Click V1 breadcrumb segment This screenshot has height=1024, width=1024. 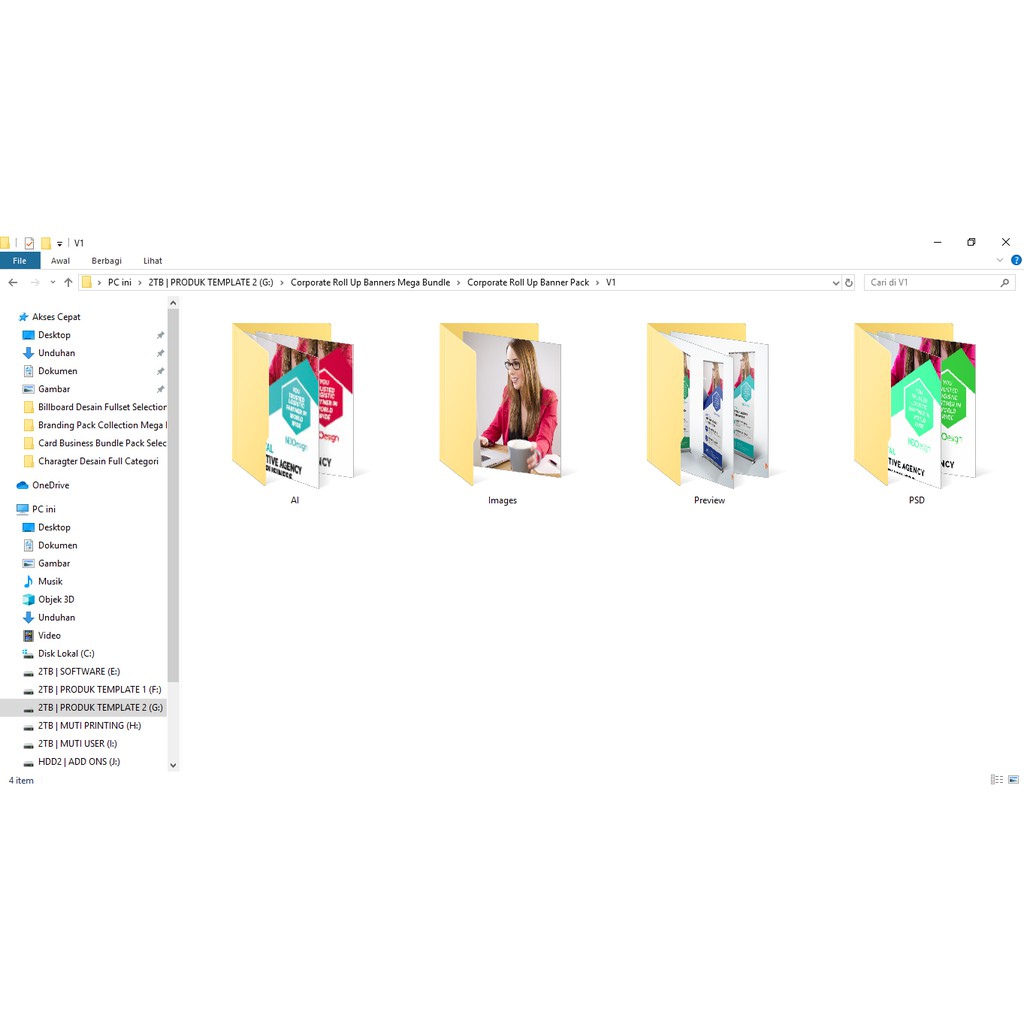pos(611,283)
